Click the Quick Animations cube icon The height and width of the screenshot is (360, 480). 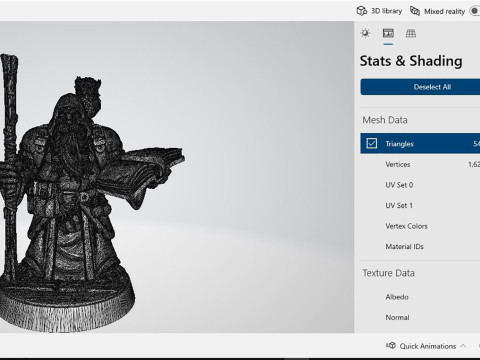(391, 346)
